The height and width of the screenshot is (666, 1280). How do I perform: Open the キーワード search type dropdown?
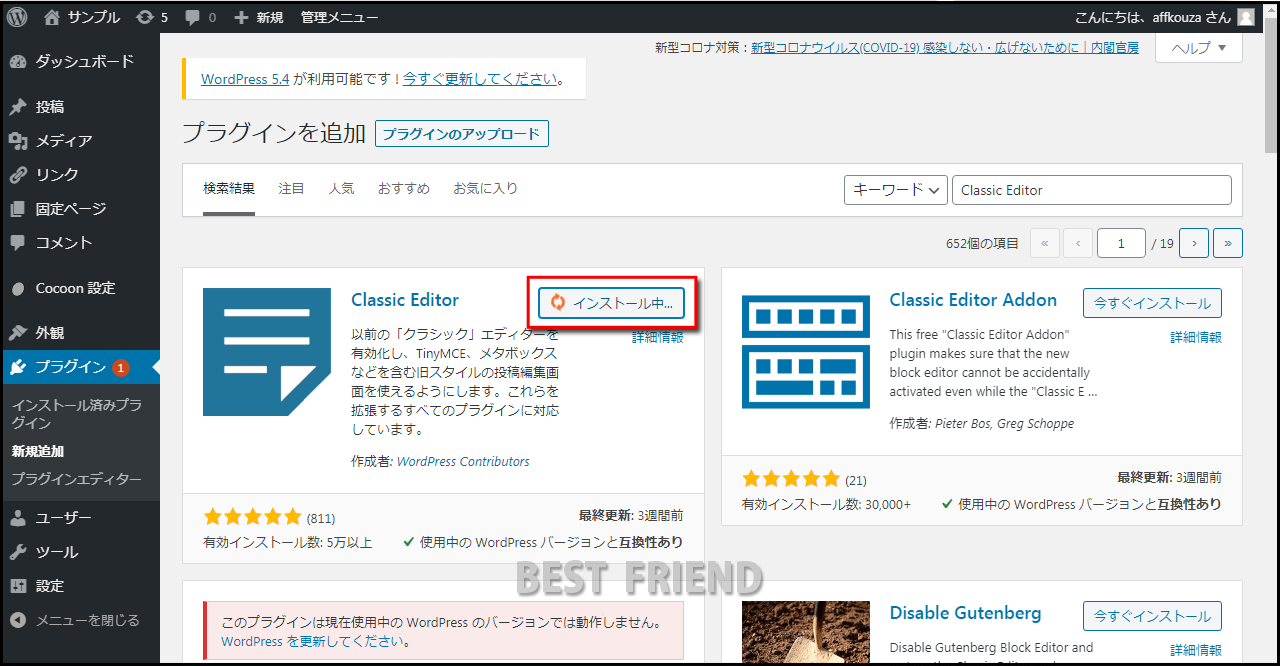click(896, 190)
